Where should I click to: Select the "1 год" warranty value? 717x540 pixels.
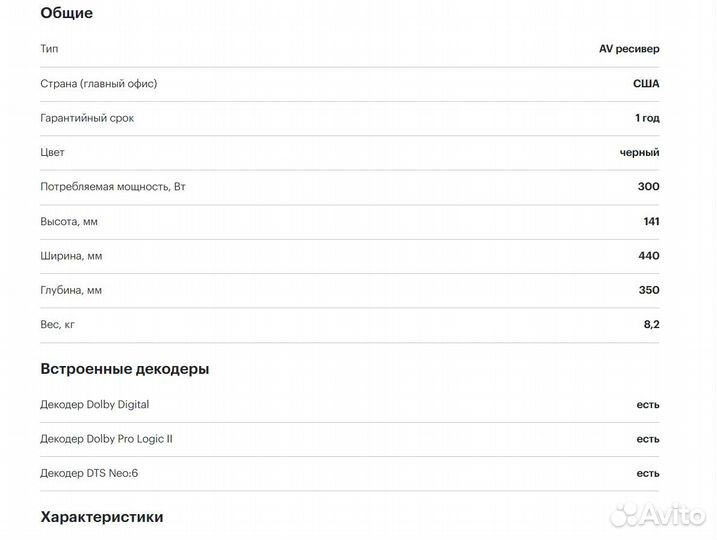pyautogui.click(x=647, y=118)
